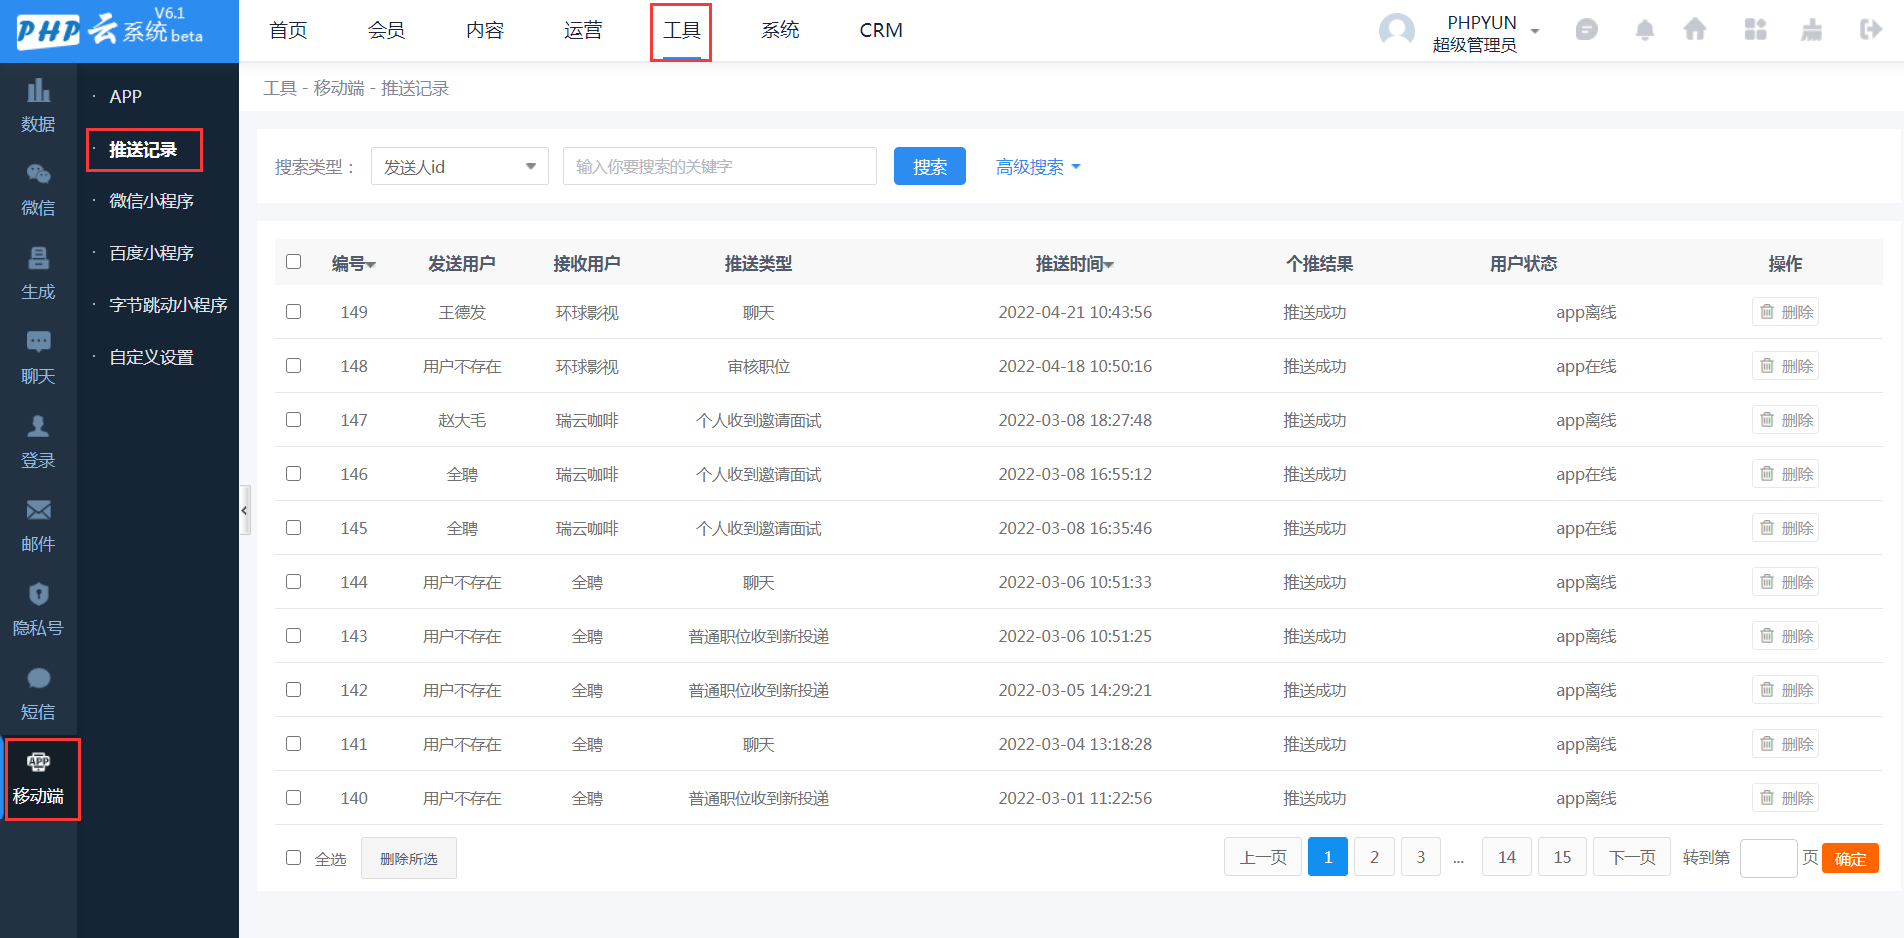
Task: Sort by 推送时间 column arrow
Action: point(1109,265)
